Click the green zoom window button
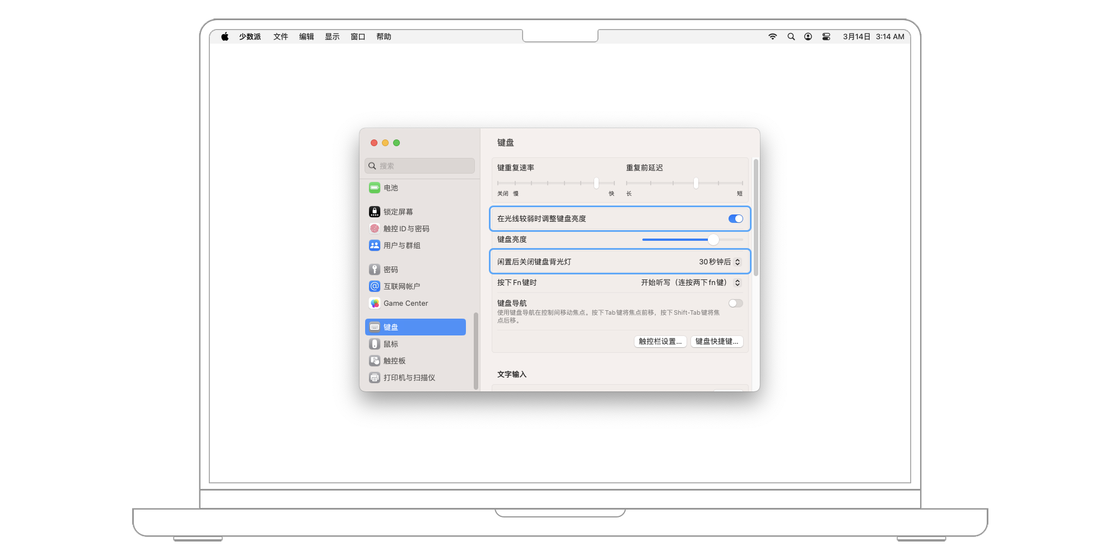Viewport: 1120px width, 560px height. (x=396, y=143)
